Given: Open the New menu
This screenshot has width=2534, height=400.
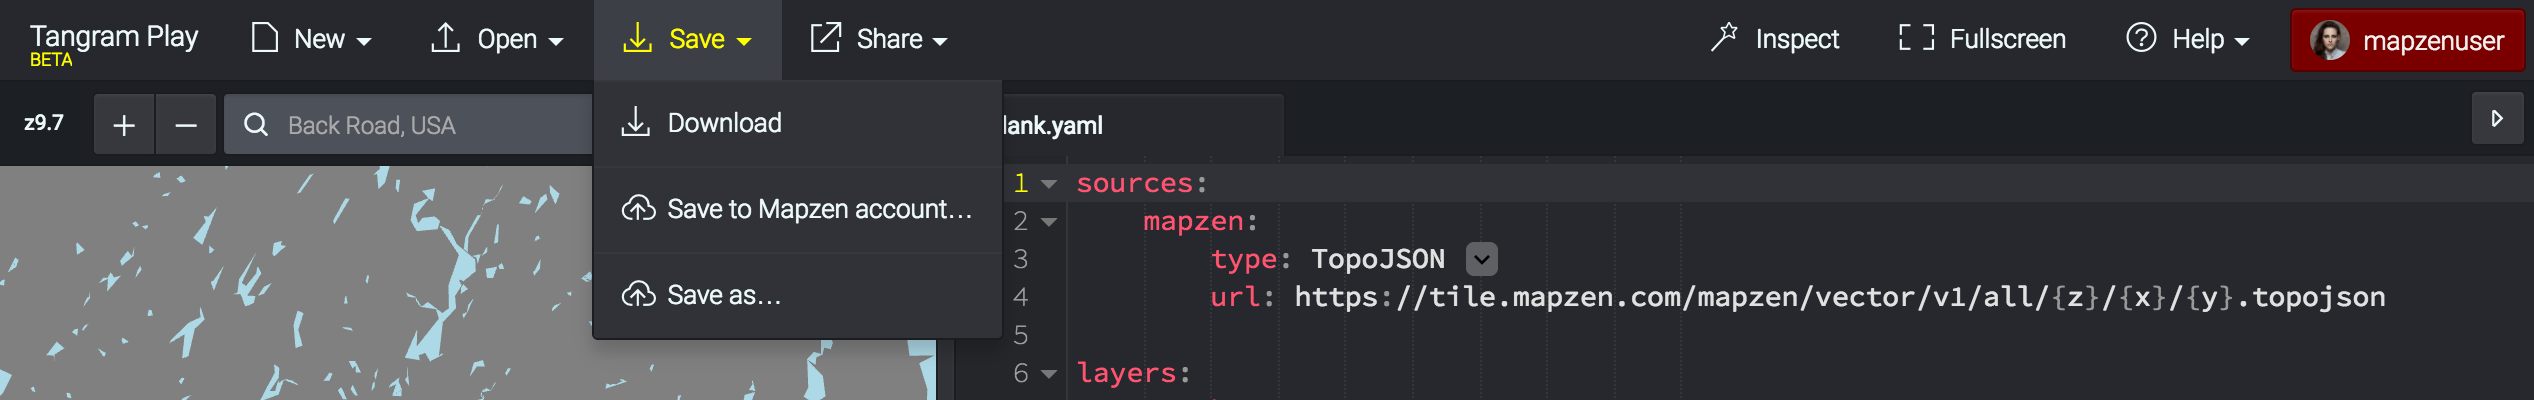Looking at the screenshot, I should coord(311,39).
